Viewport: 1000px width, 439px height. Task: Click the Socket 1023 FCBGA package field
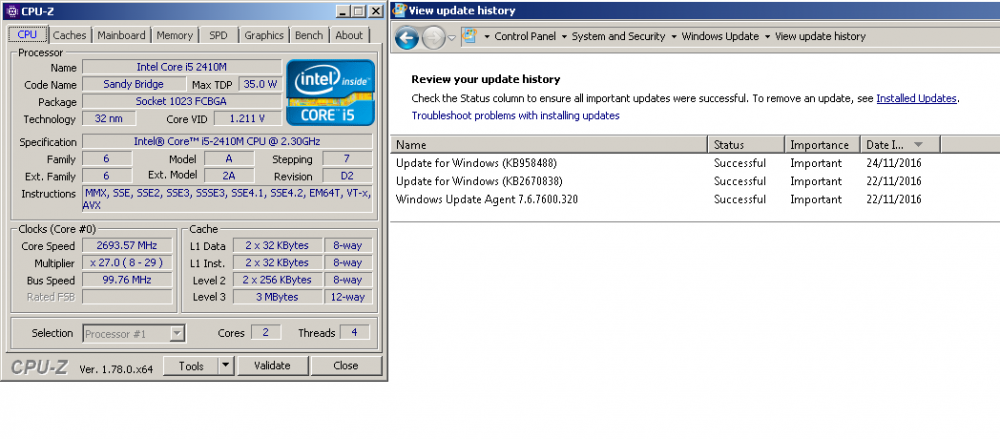coord(182,101)
